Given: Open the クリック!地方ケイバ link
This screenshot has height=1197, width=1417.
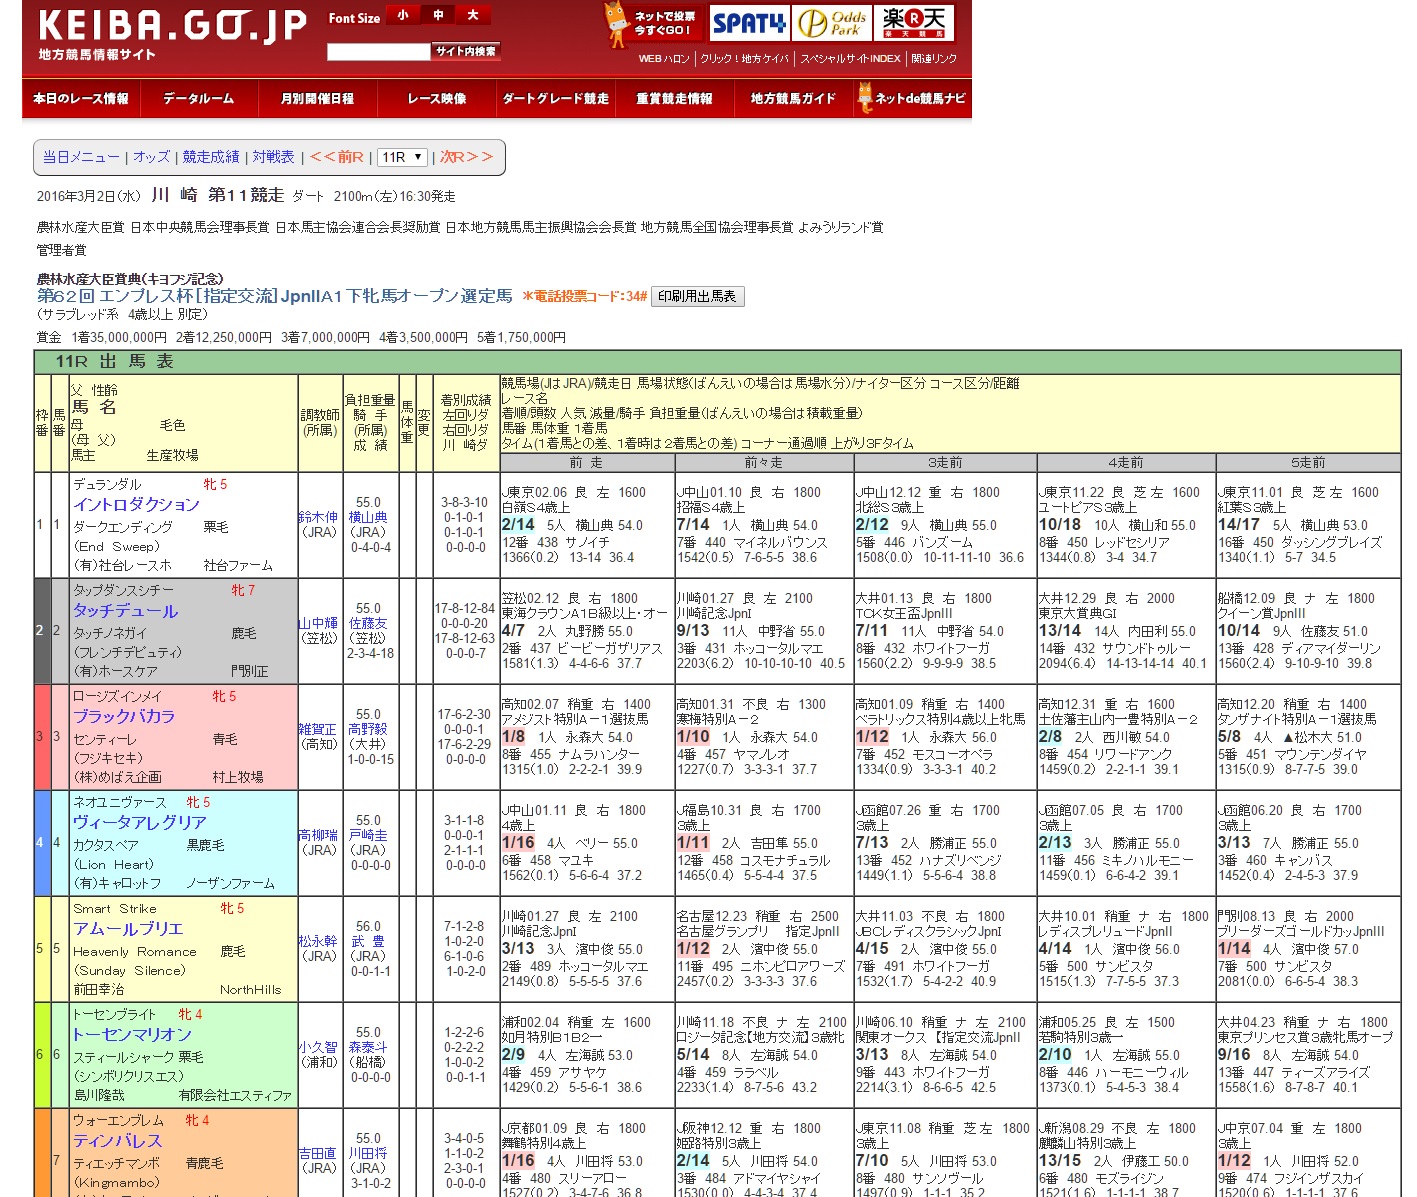Looking at the screenshot, I should tap(744, 59).
